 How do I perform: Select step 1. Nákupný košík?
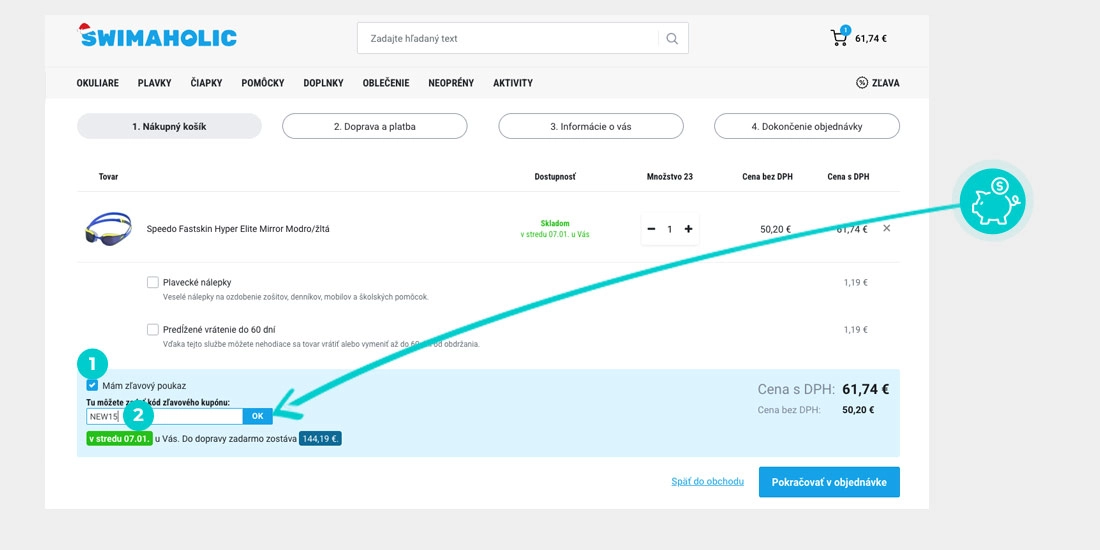click(169, 126)
